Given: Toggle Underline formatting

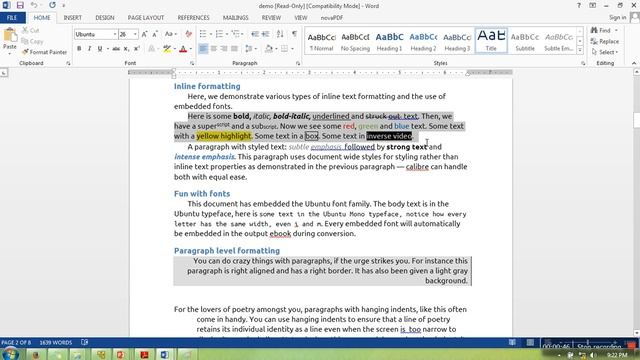Looking at the screenshot, I should [100, 49].
